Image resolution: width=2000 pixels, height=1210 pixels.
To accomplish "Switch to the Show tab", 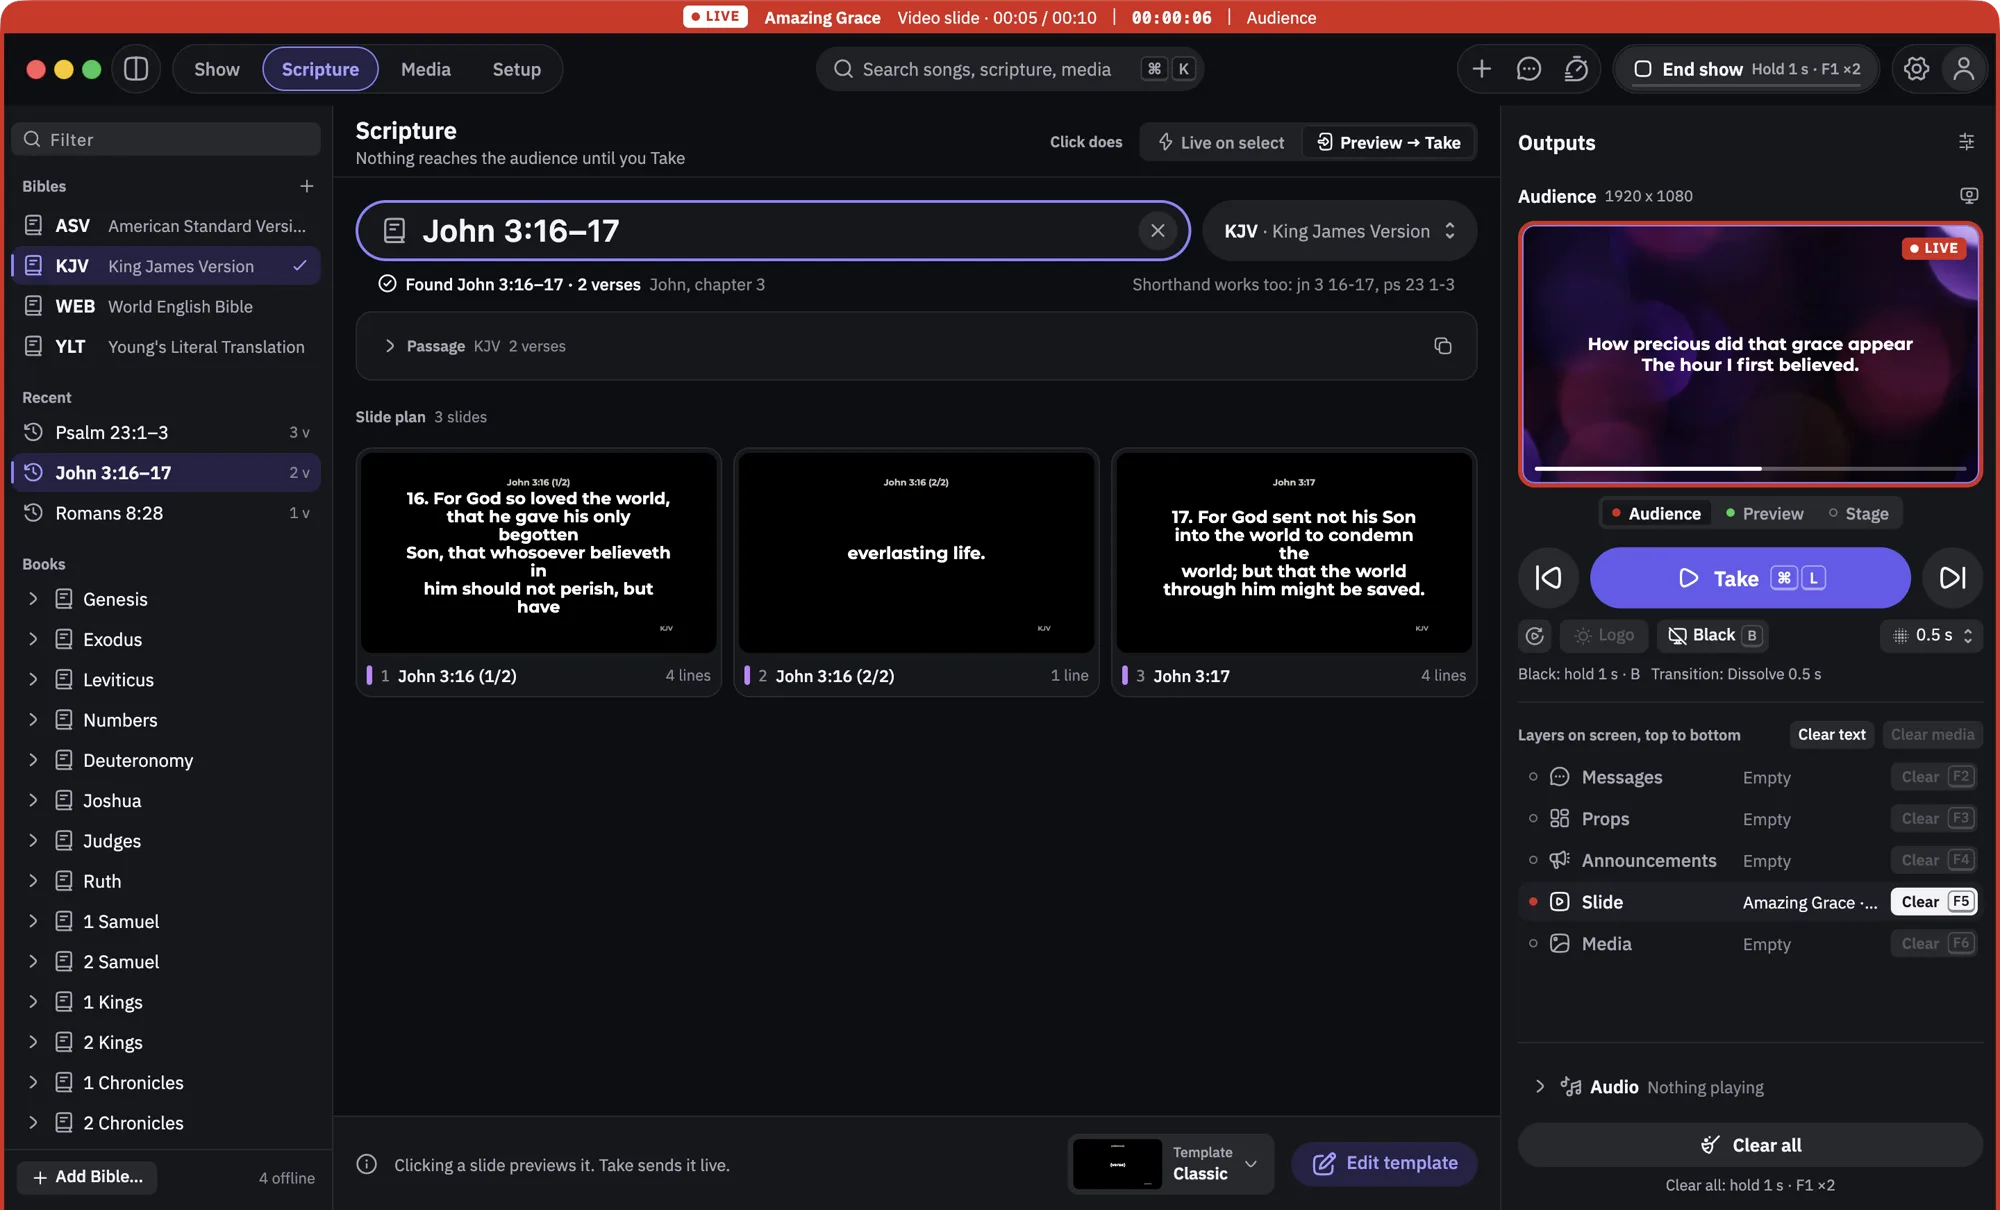I will tap(217, 69).
